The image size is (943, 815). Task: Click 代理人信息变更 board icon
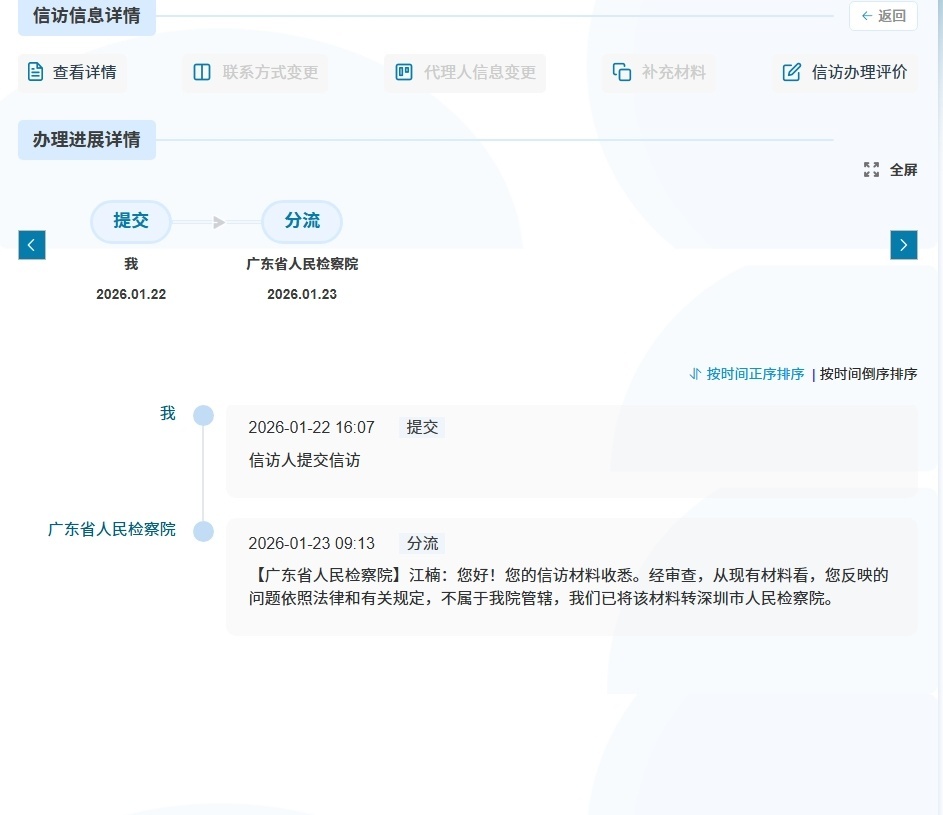click(x=404, y=72)
